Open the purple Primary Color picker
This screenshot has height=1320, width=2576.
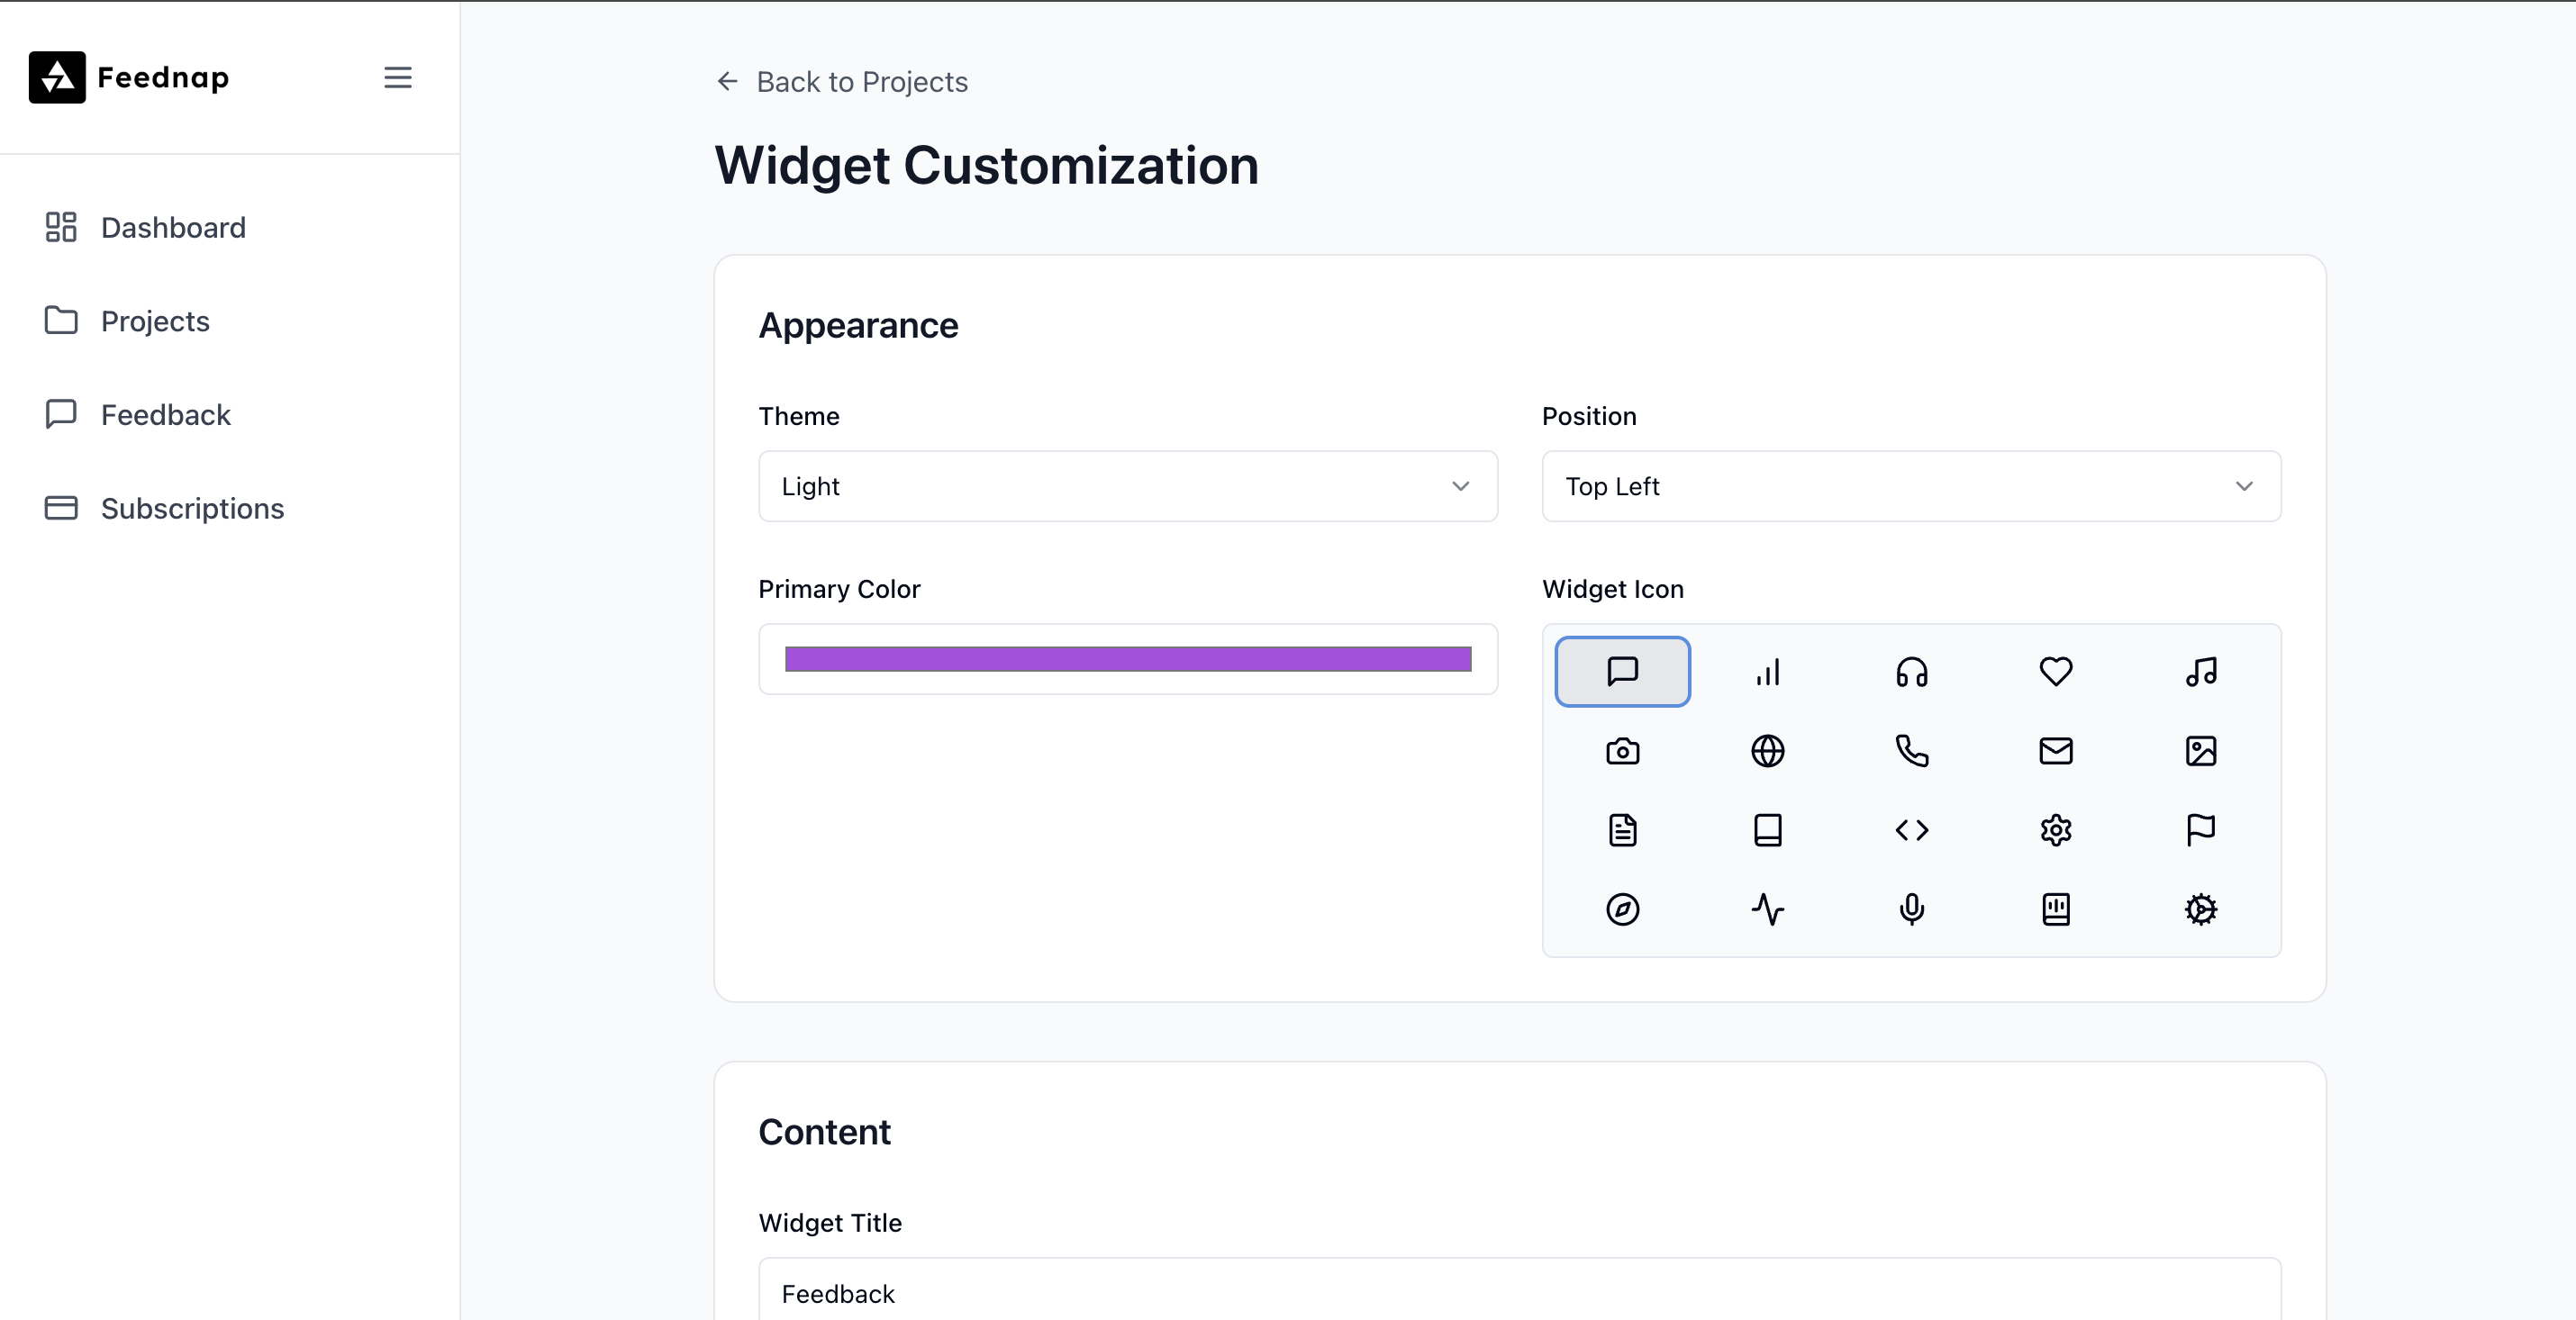1127,659
